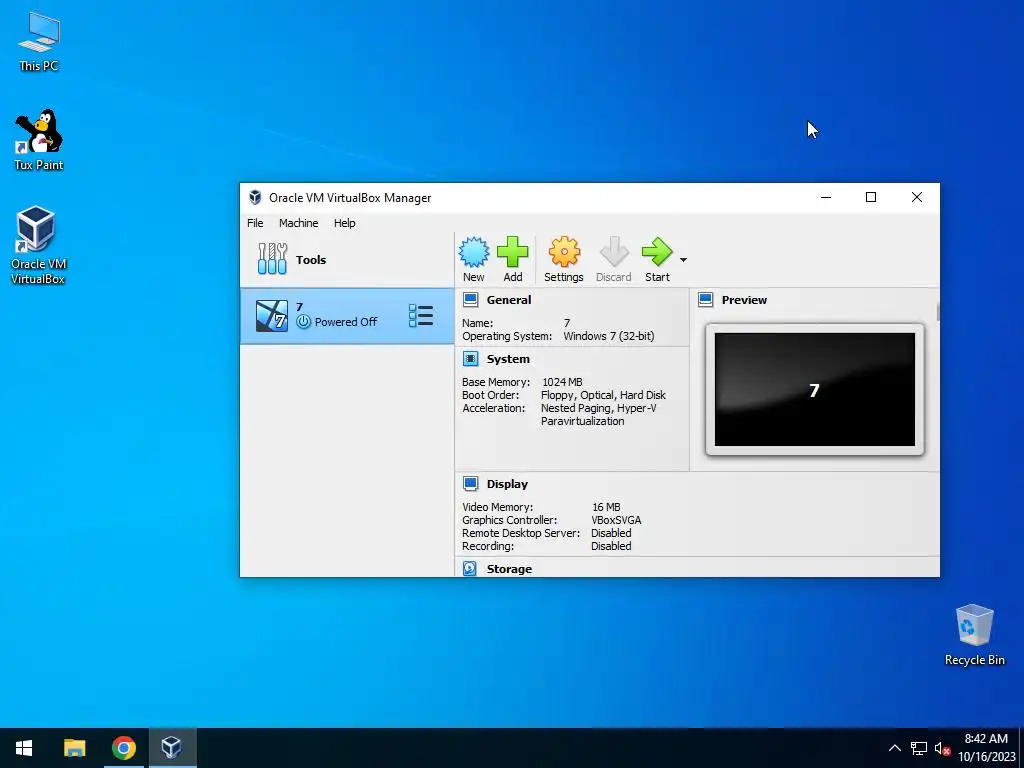
Task: Click the Storage section disk icon
Action: 470,568
